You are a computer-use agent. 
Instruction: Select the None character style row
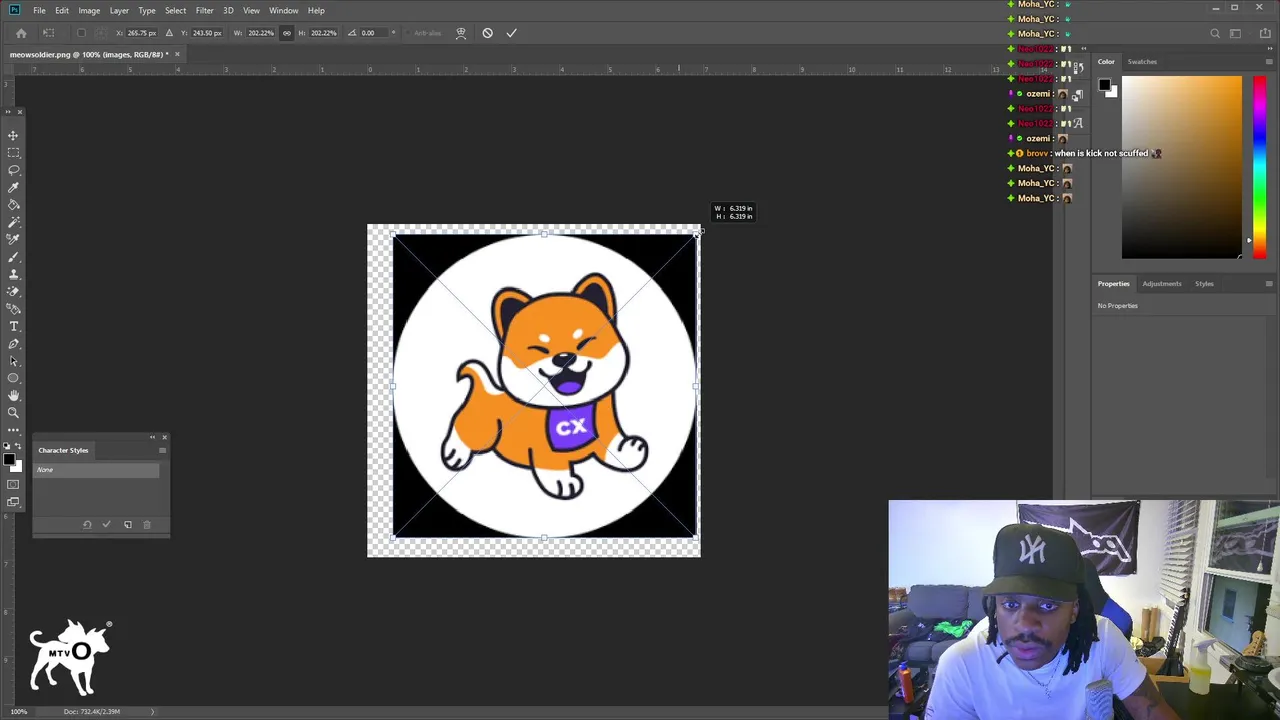(97, 470)
